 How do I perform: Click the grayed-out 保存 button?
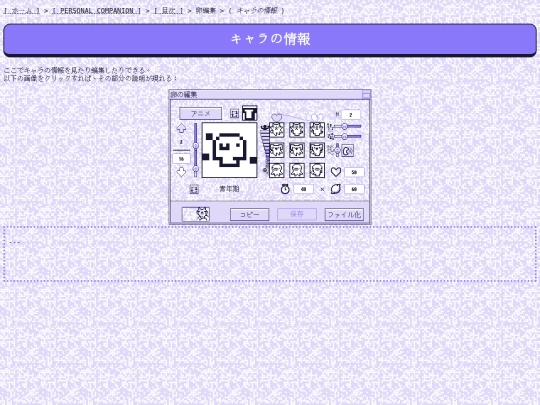[x=297, y=214]
